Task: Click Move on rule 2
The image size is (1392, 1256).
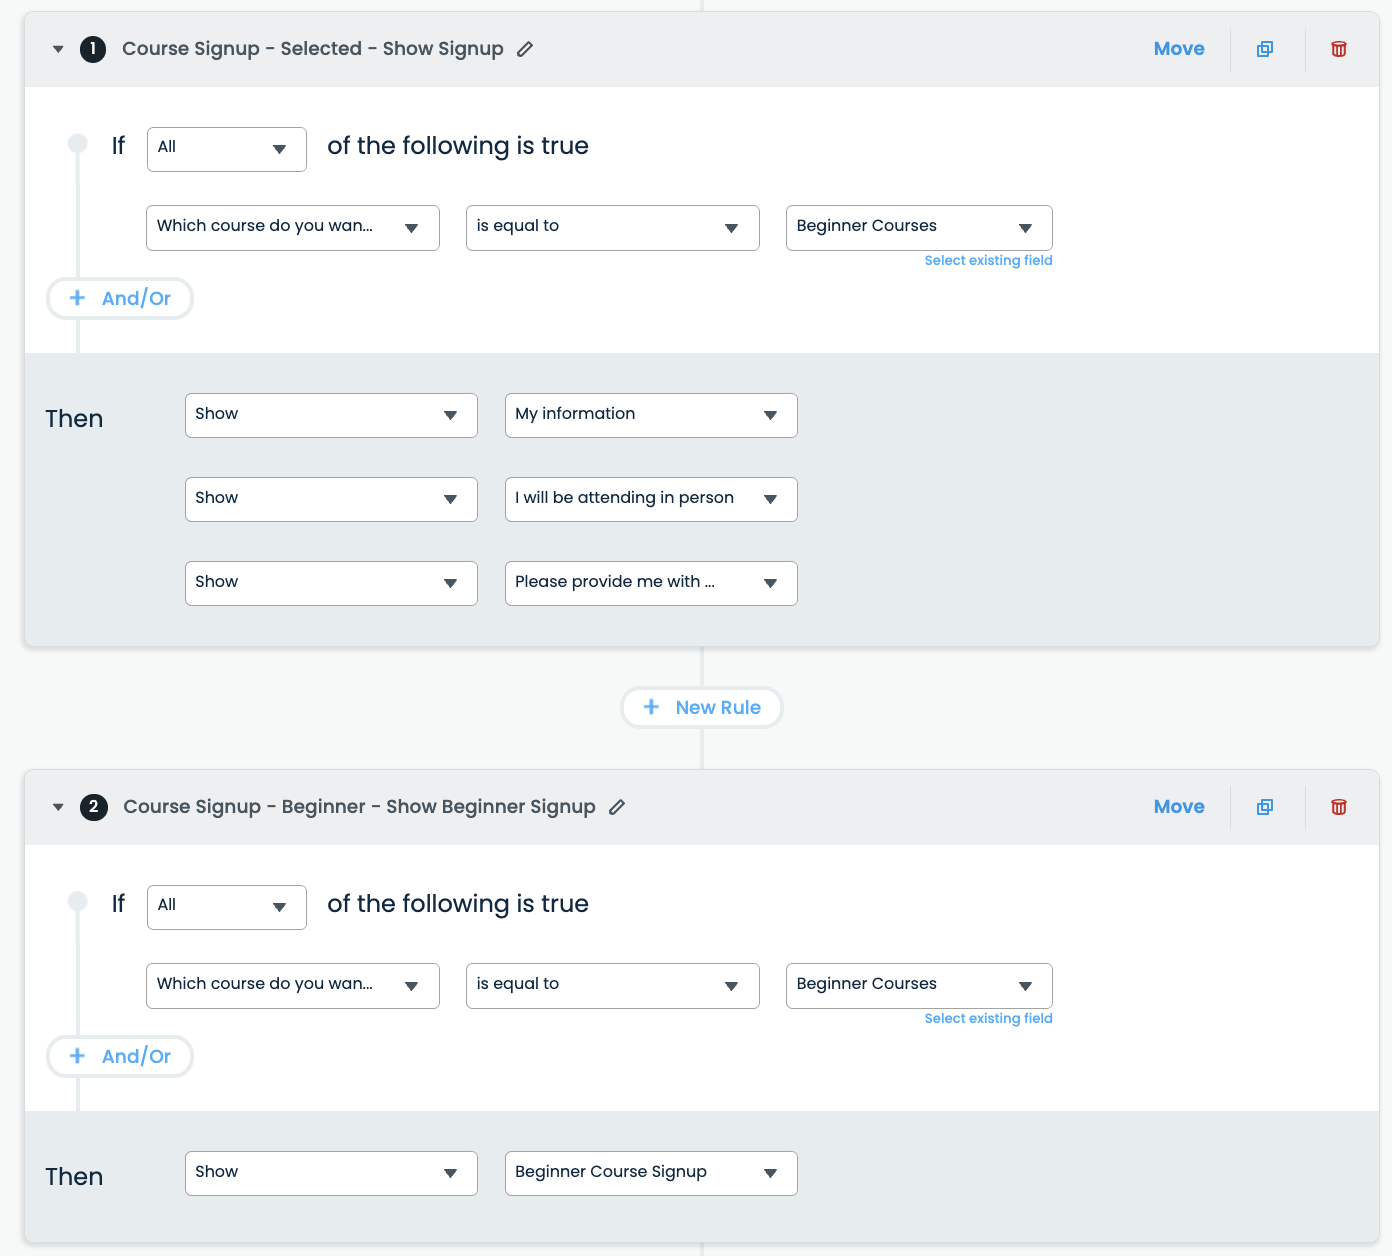Action: pyautogui.click(x=1178, y=807)
